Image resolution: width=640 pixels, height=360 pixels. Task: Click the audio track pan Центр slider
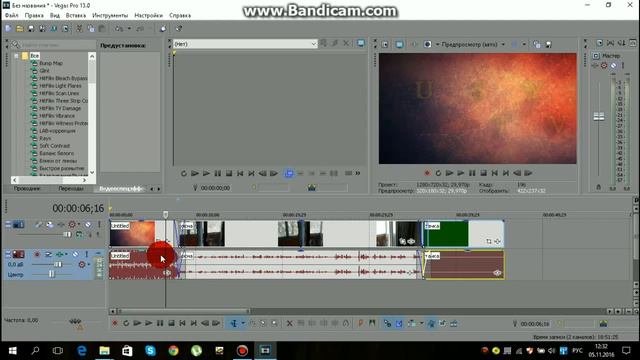point(52,274)
